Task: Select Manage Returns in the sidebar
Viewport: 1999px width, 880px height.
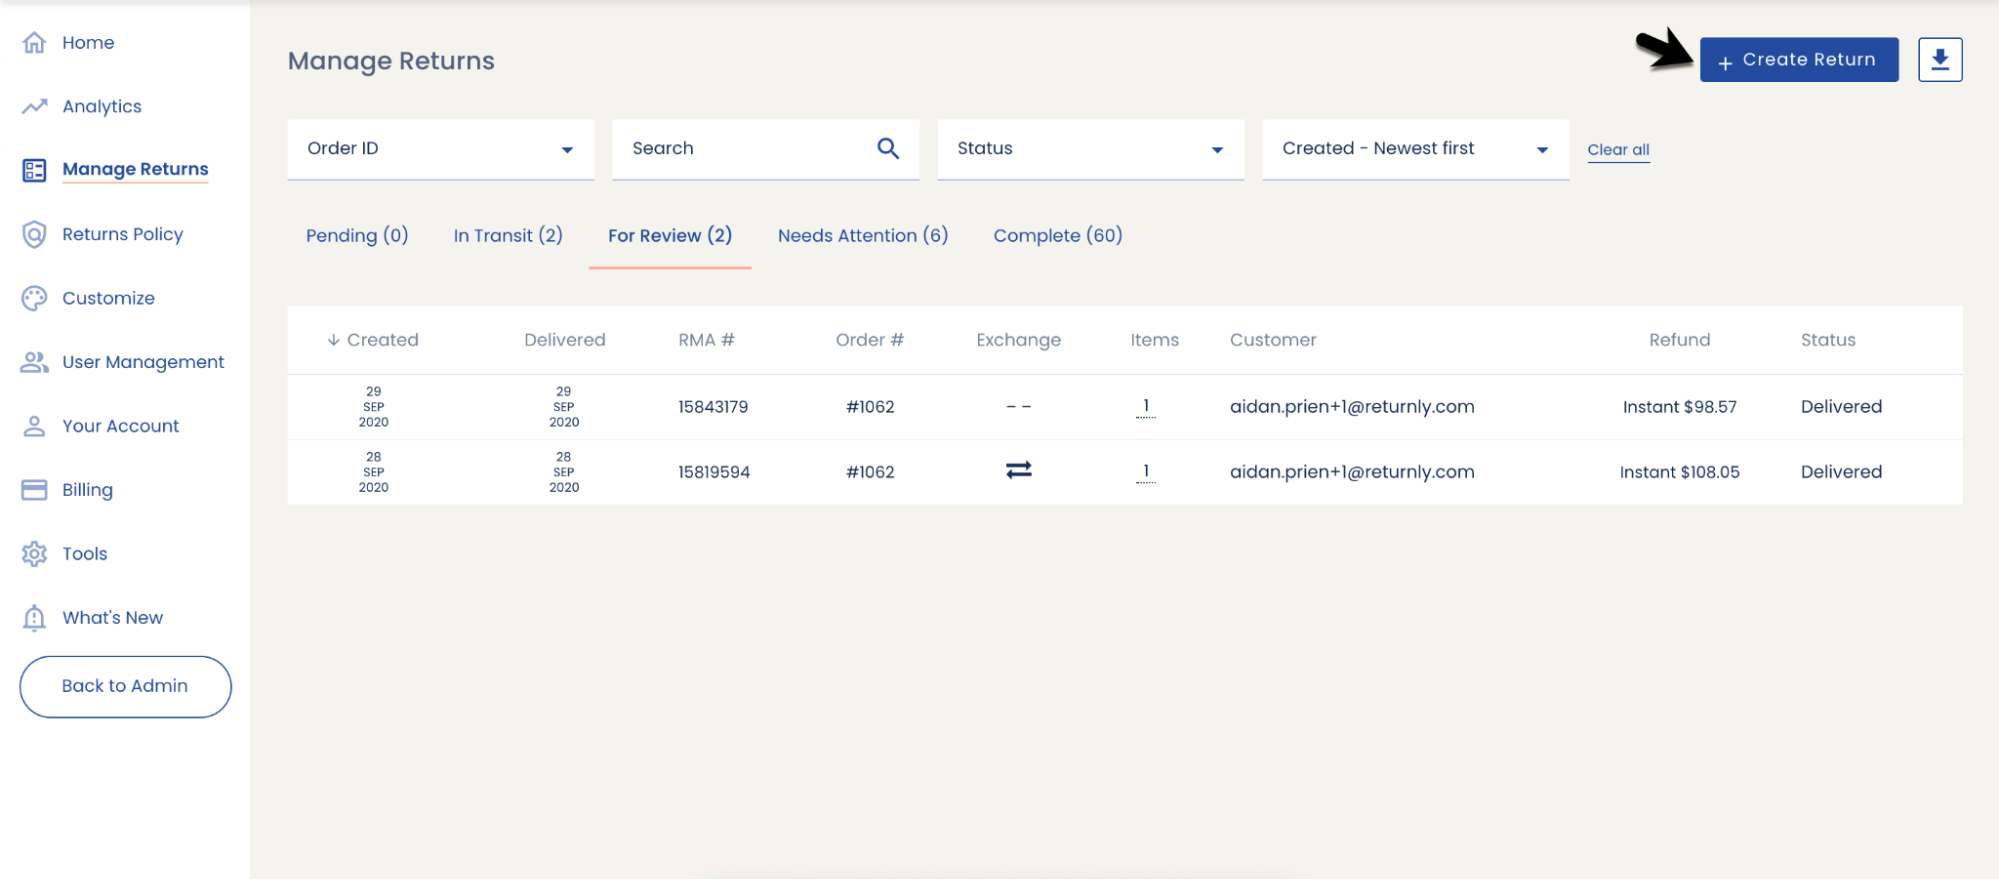Action: click(x=135, y=169)
